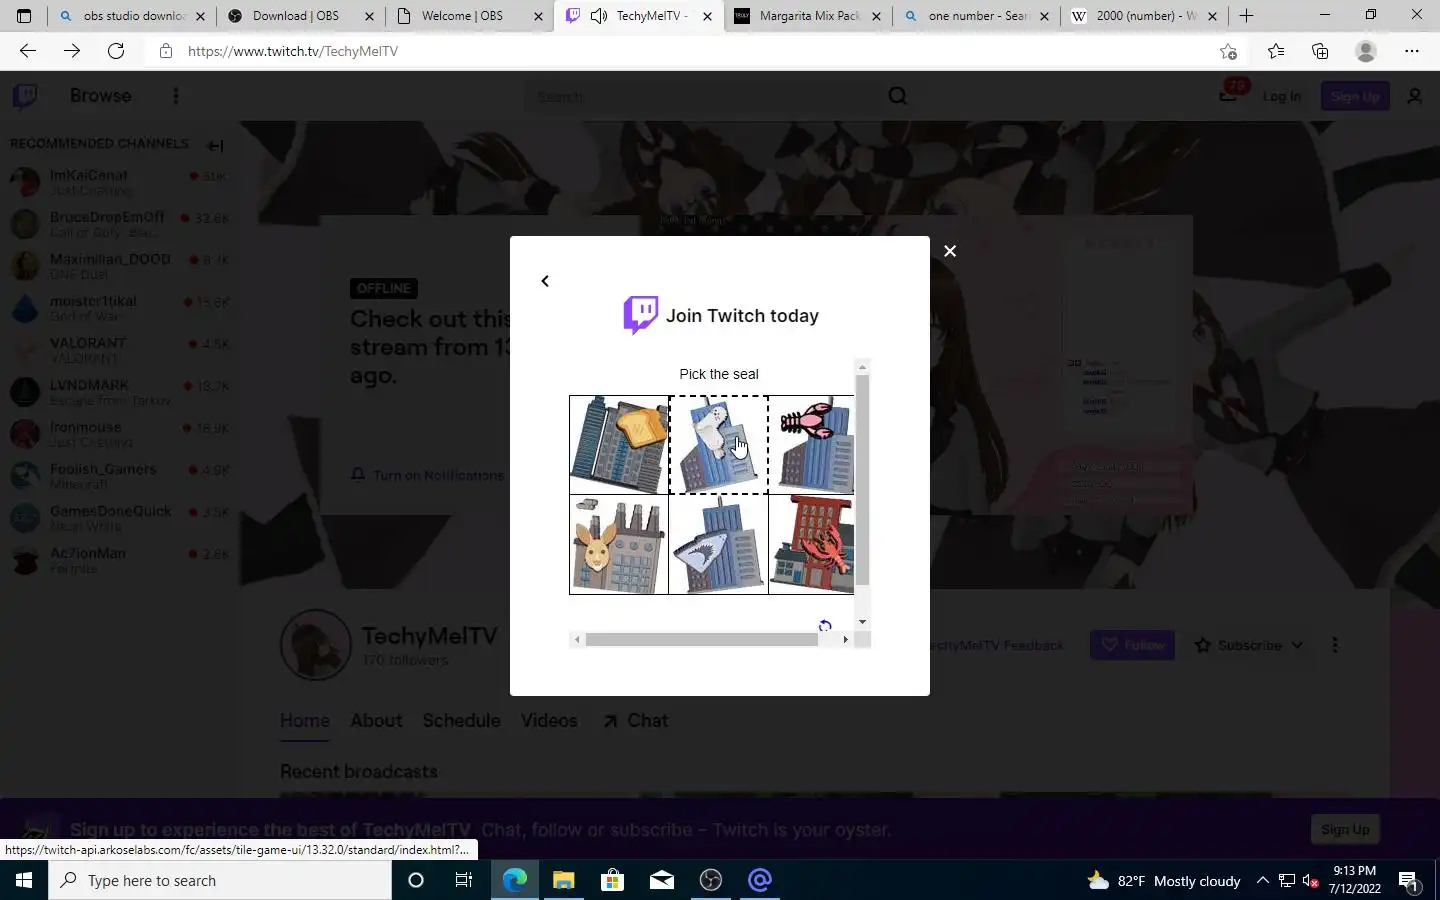Pick the captcha tile with toast on building
Screen dimensions: 1440x900
(x=619, y=445)
